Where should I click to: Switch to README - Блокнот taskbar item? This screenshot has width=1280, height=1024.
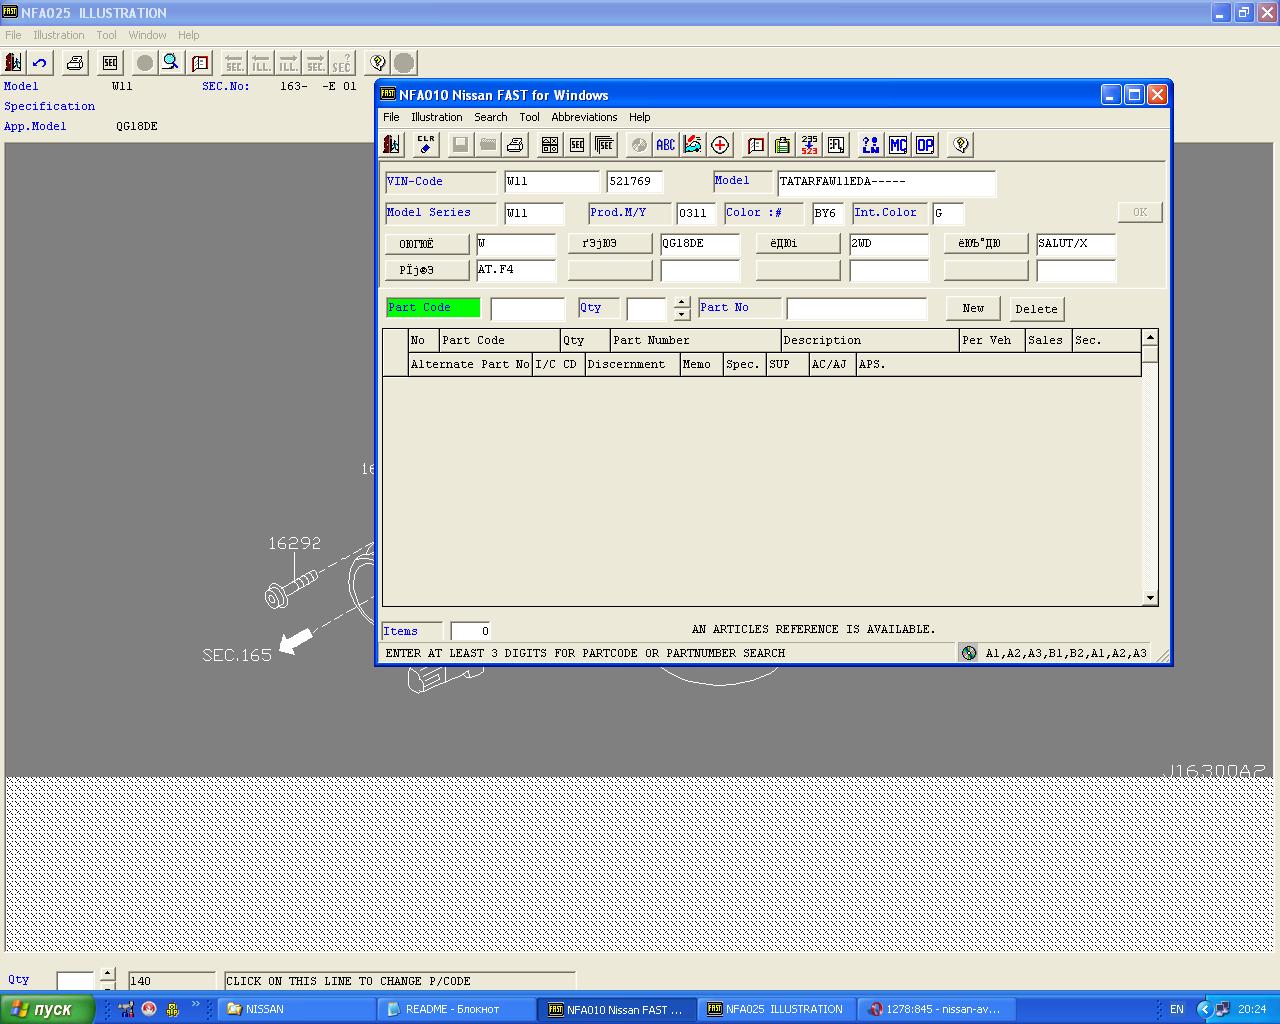pos(455,1009)
